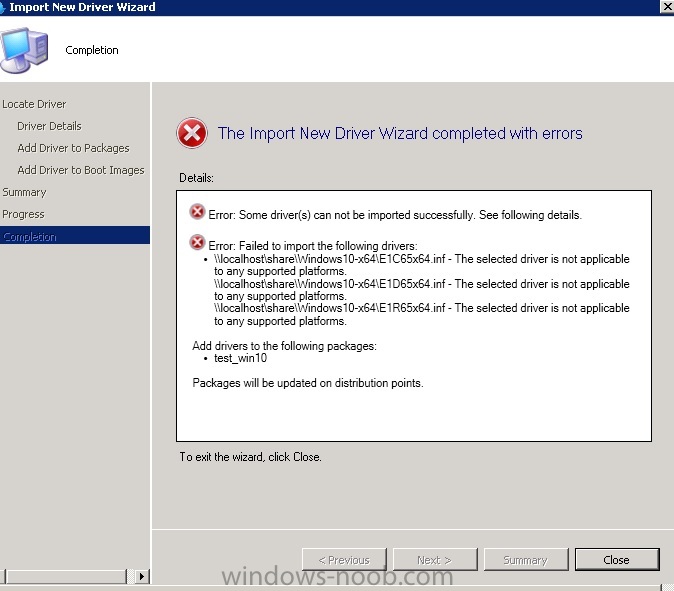The width and height of the screenshot is (674, 591).
Task: Open the Driver Details step
Action: pos(49,126)
